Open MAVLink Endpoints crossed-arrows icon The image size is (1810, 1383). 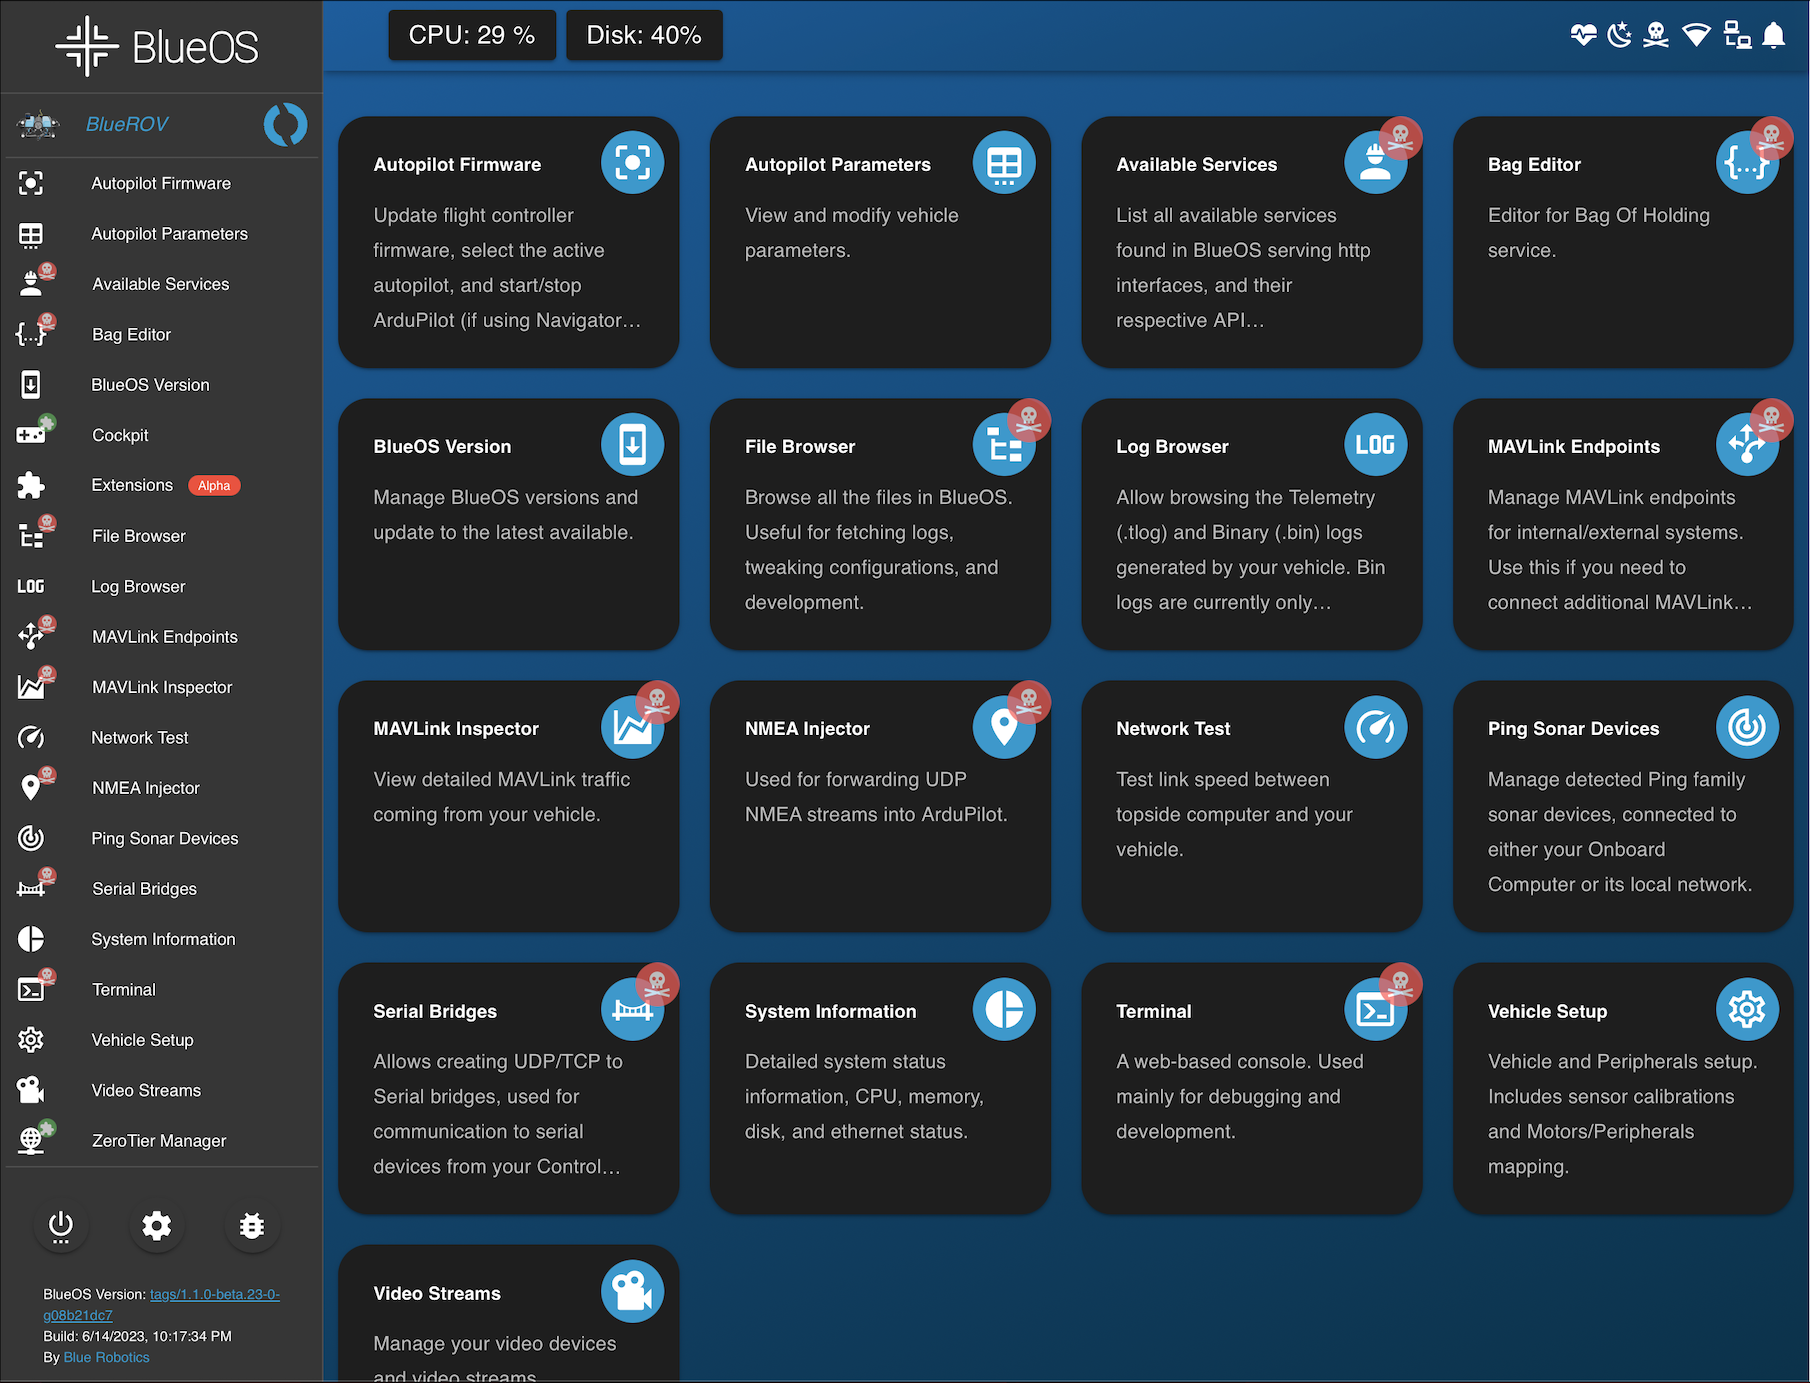(1748, 444)
